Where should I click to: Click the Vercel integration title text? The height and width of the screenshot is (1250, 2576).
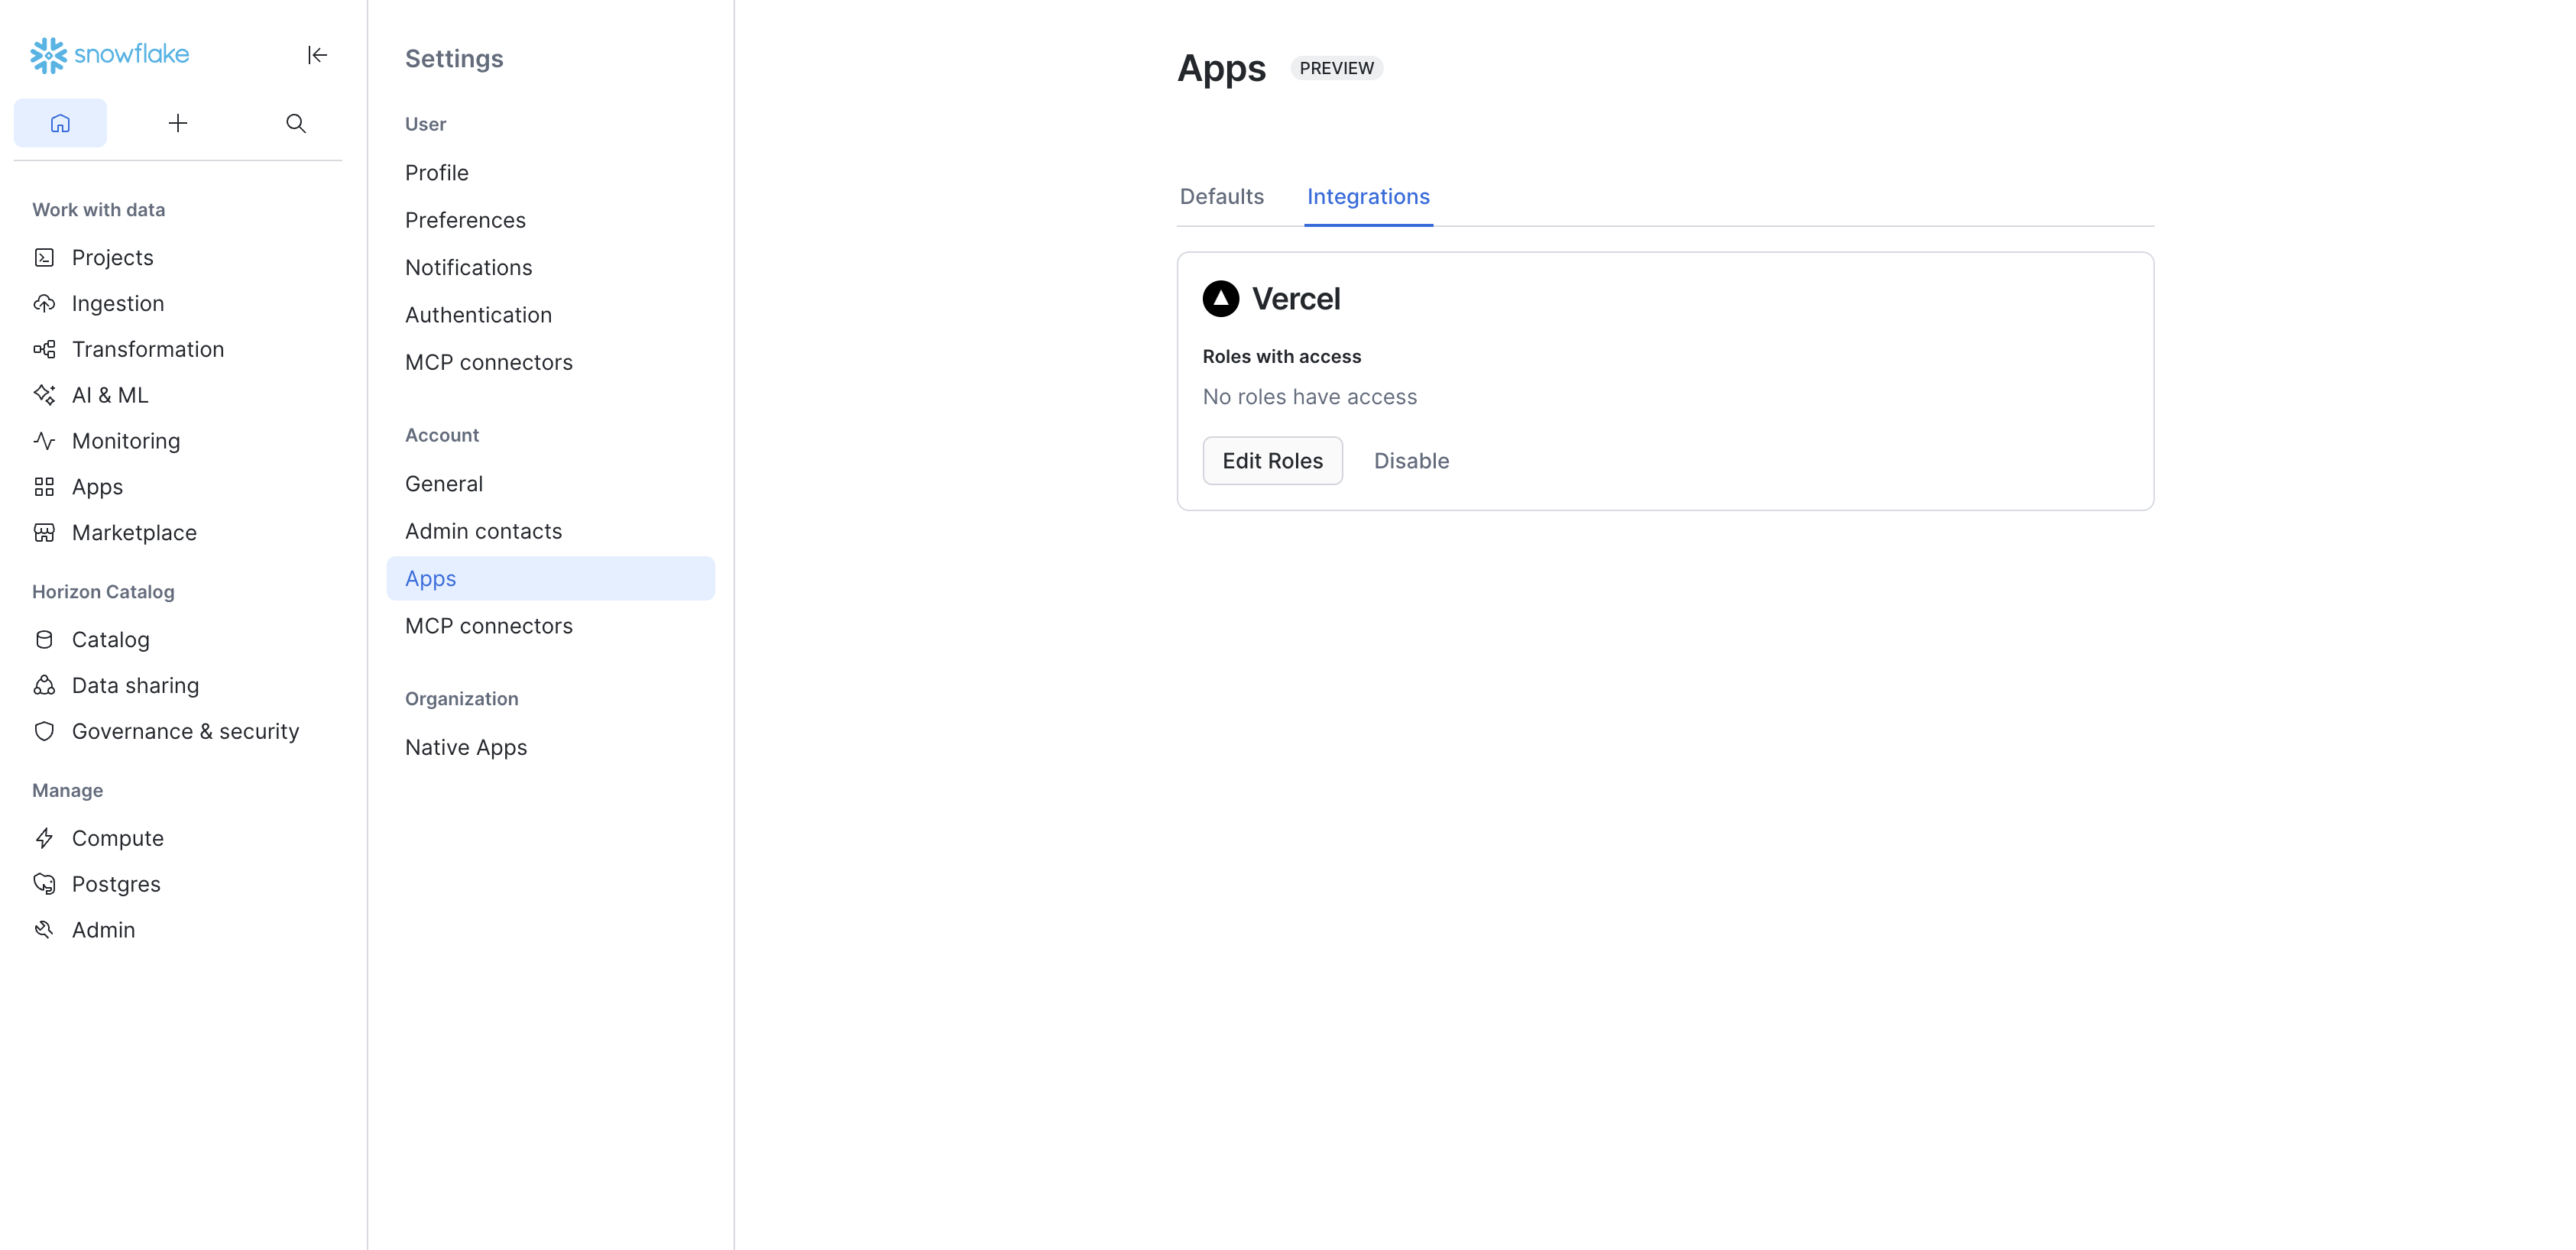click(x=1295, y=299)
